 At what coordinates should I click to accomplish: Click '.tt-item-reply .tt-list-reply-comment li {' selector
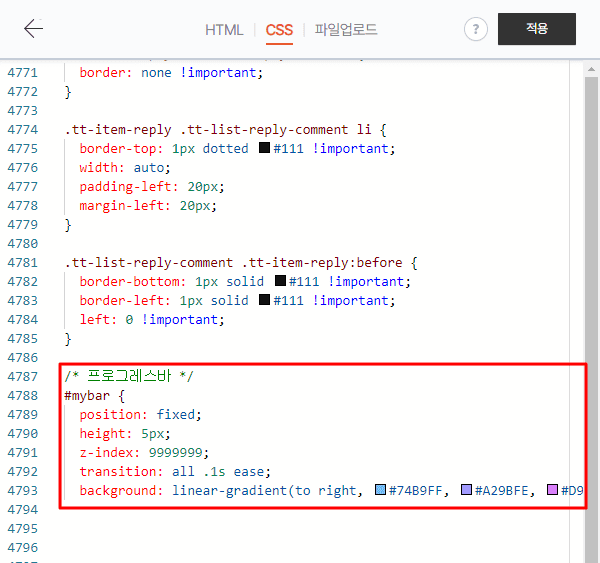coord(225,130)
